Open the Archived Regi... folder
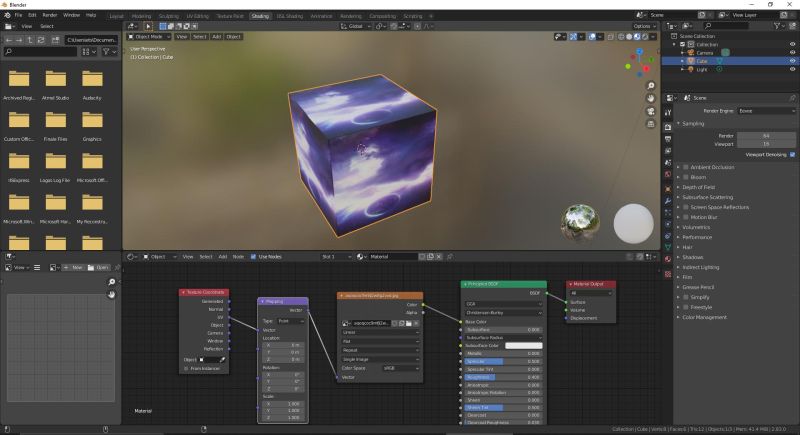The image size is (800, 435). point(19,85)
